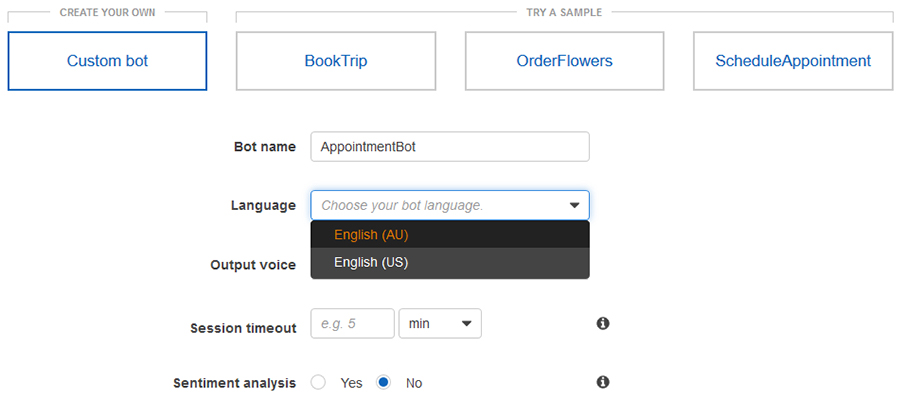This screenshot has height=404, width=901.
Task: Click the Session timeout label text
Action: point(242,328)
